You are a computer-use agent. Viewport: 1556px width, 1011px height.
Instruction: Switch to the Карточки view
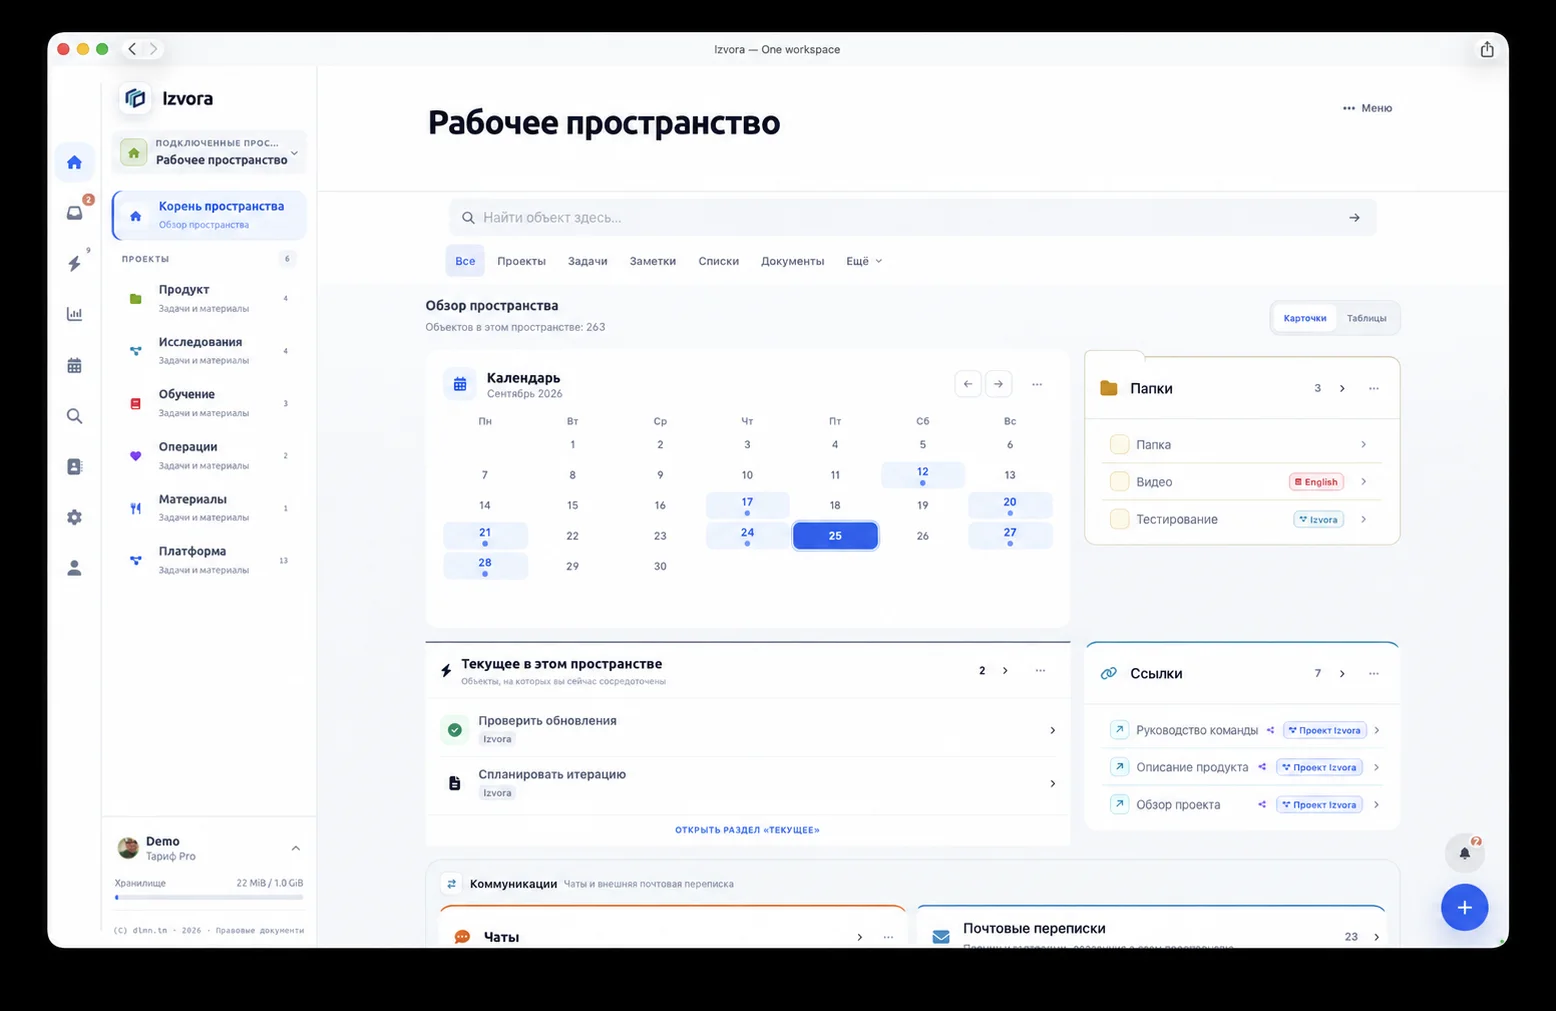1305,318
